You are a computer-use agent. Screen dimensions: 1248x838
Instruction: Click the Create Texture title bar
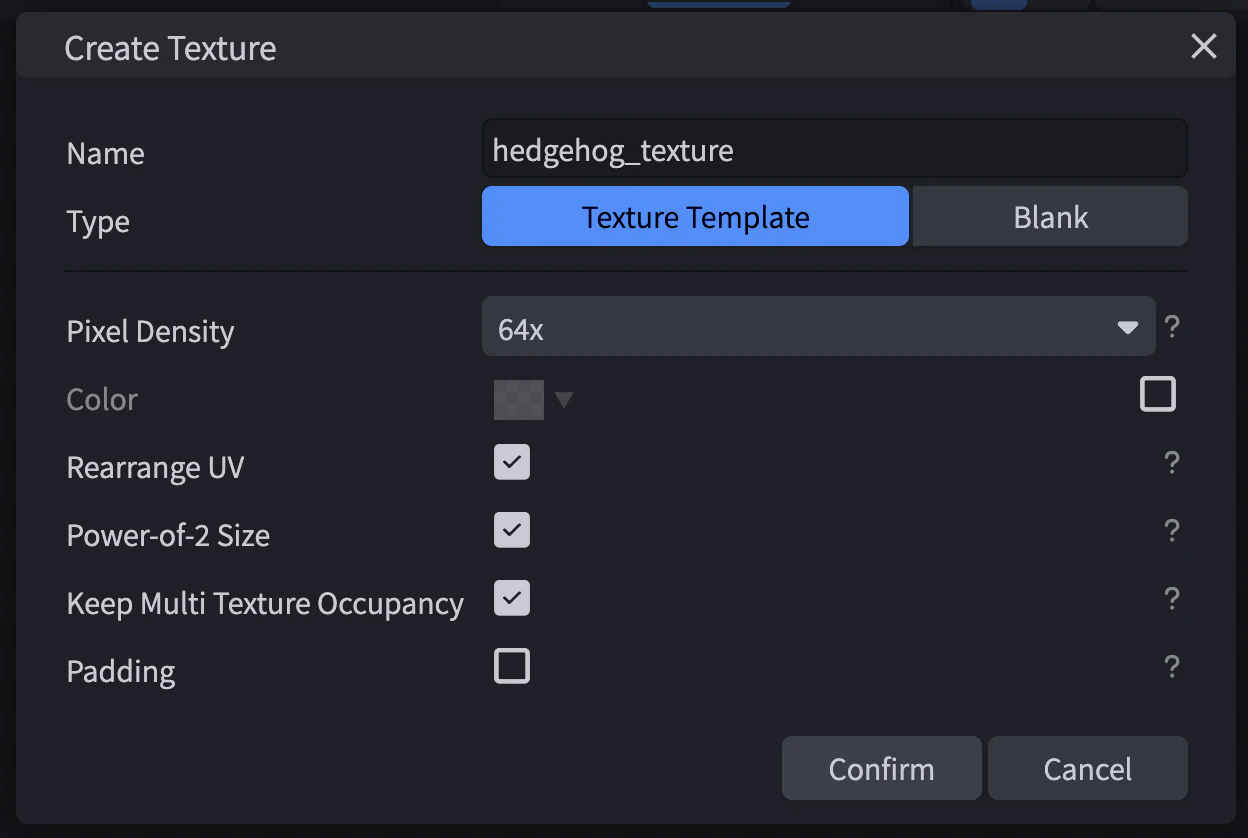tap(600, 47)
